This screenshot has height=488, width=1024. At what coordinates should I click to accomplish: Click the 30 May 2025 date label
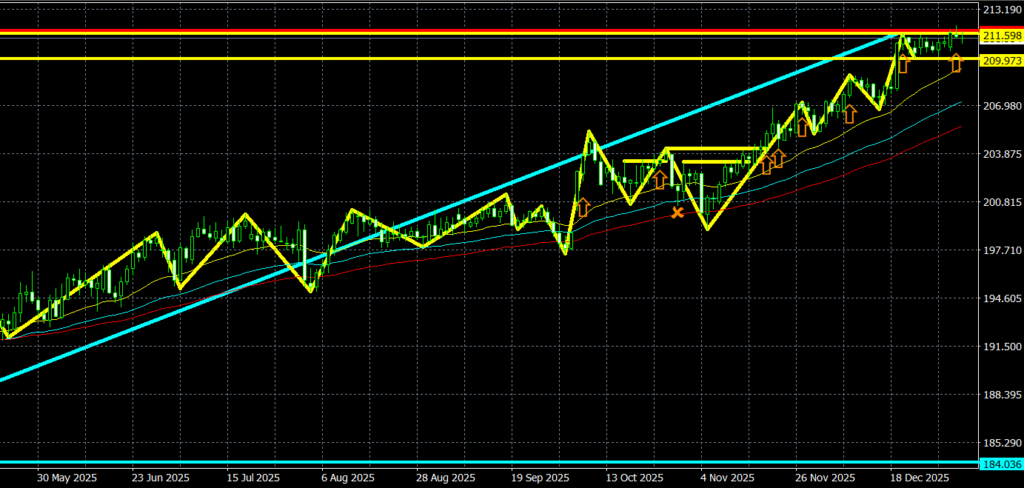pos(64,478)
